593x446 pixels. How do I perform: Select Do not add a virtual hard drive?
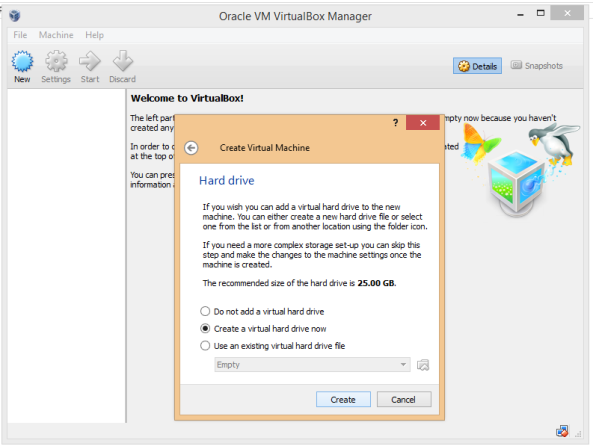coord(262,311)
